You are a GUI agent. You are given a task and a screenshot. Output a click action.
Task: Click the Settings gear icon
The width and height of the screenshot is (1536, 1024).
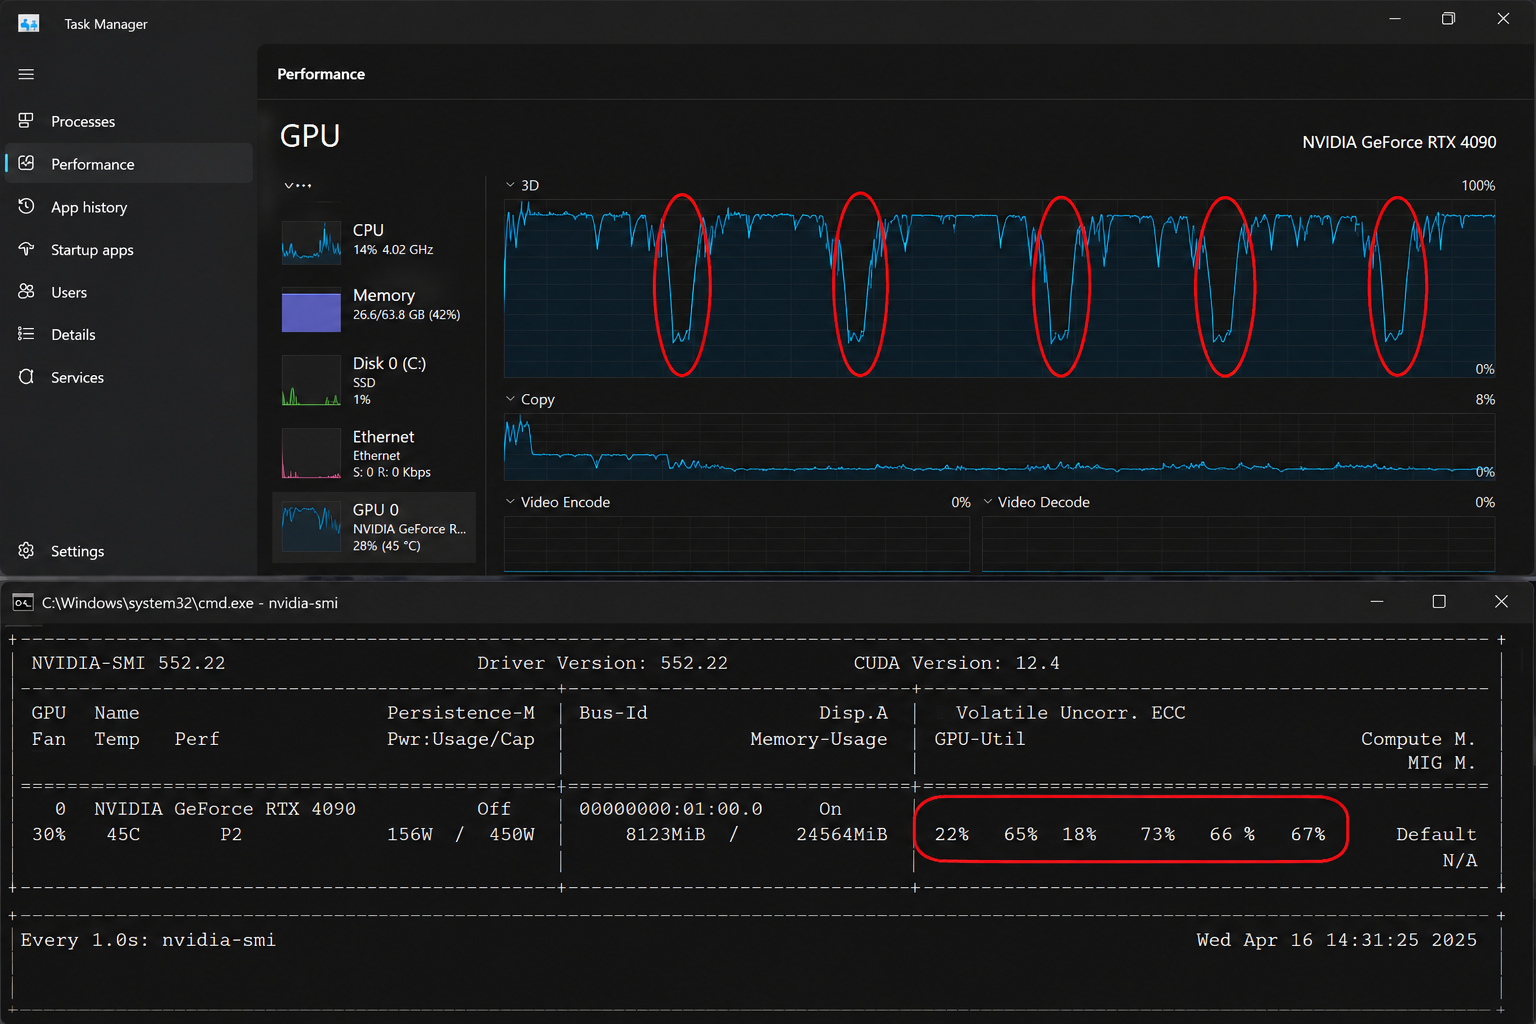[26, 550]
